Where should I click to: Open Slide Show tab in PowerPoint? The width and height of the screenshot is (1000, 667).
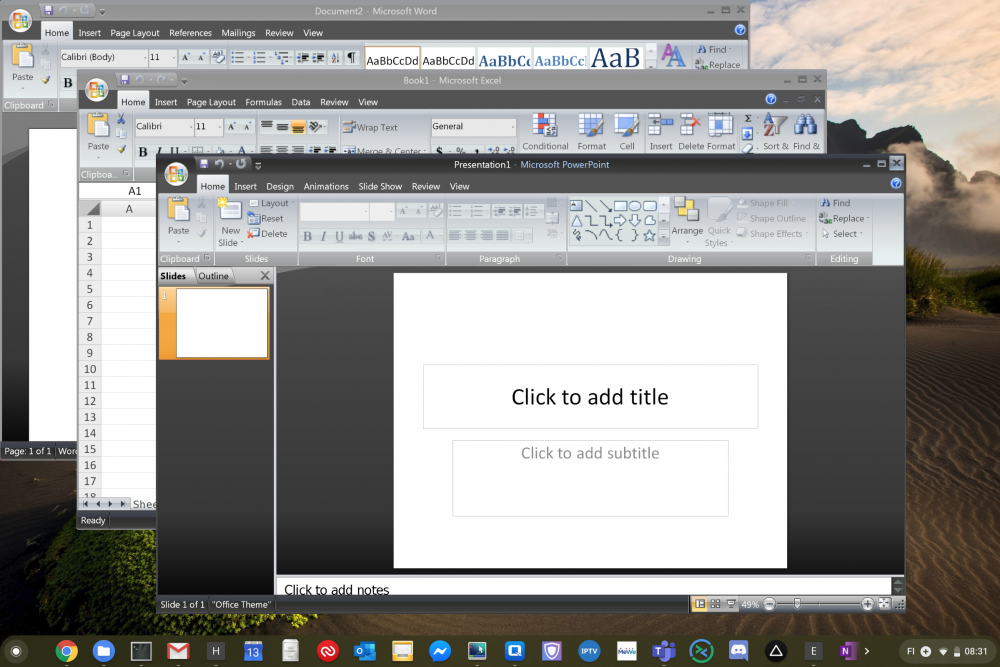(x=380, y=186)
